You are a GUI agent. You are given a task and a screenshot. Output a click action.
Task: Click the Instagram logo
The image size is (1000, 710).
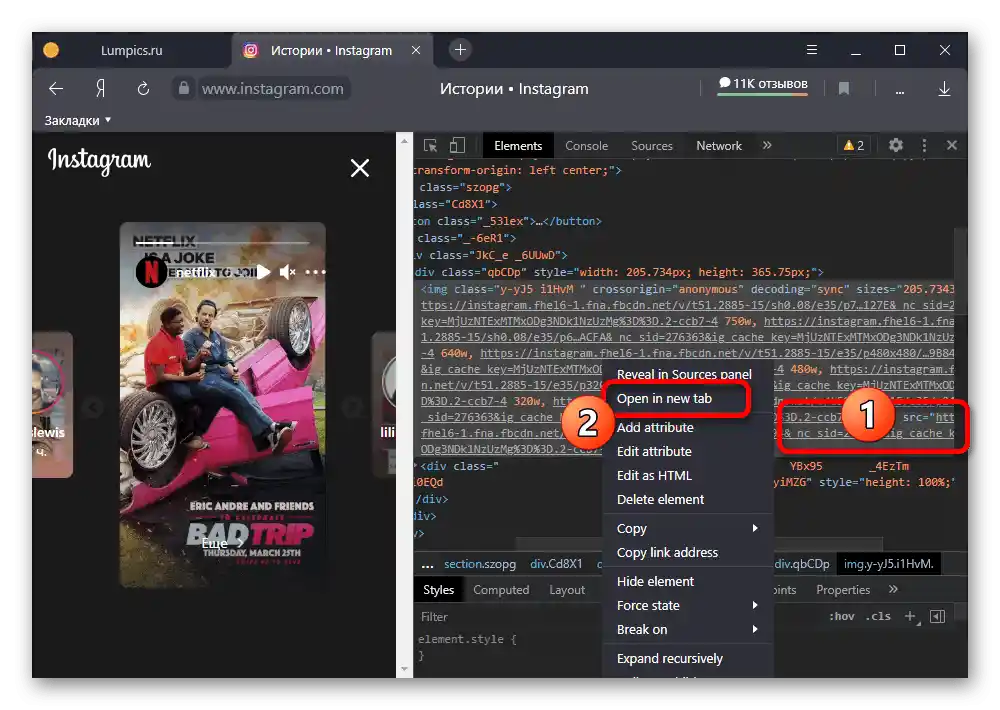99,160
